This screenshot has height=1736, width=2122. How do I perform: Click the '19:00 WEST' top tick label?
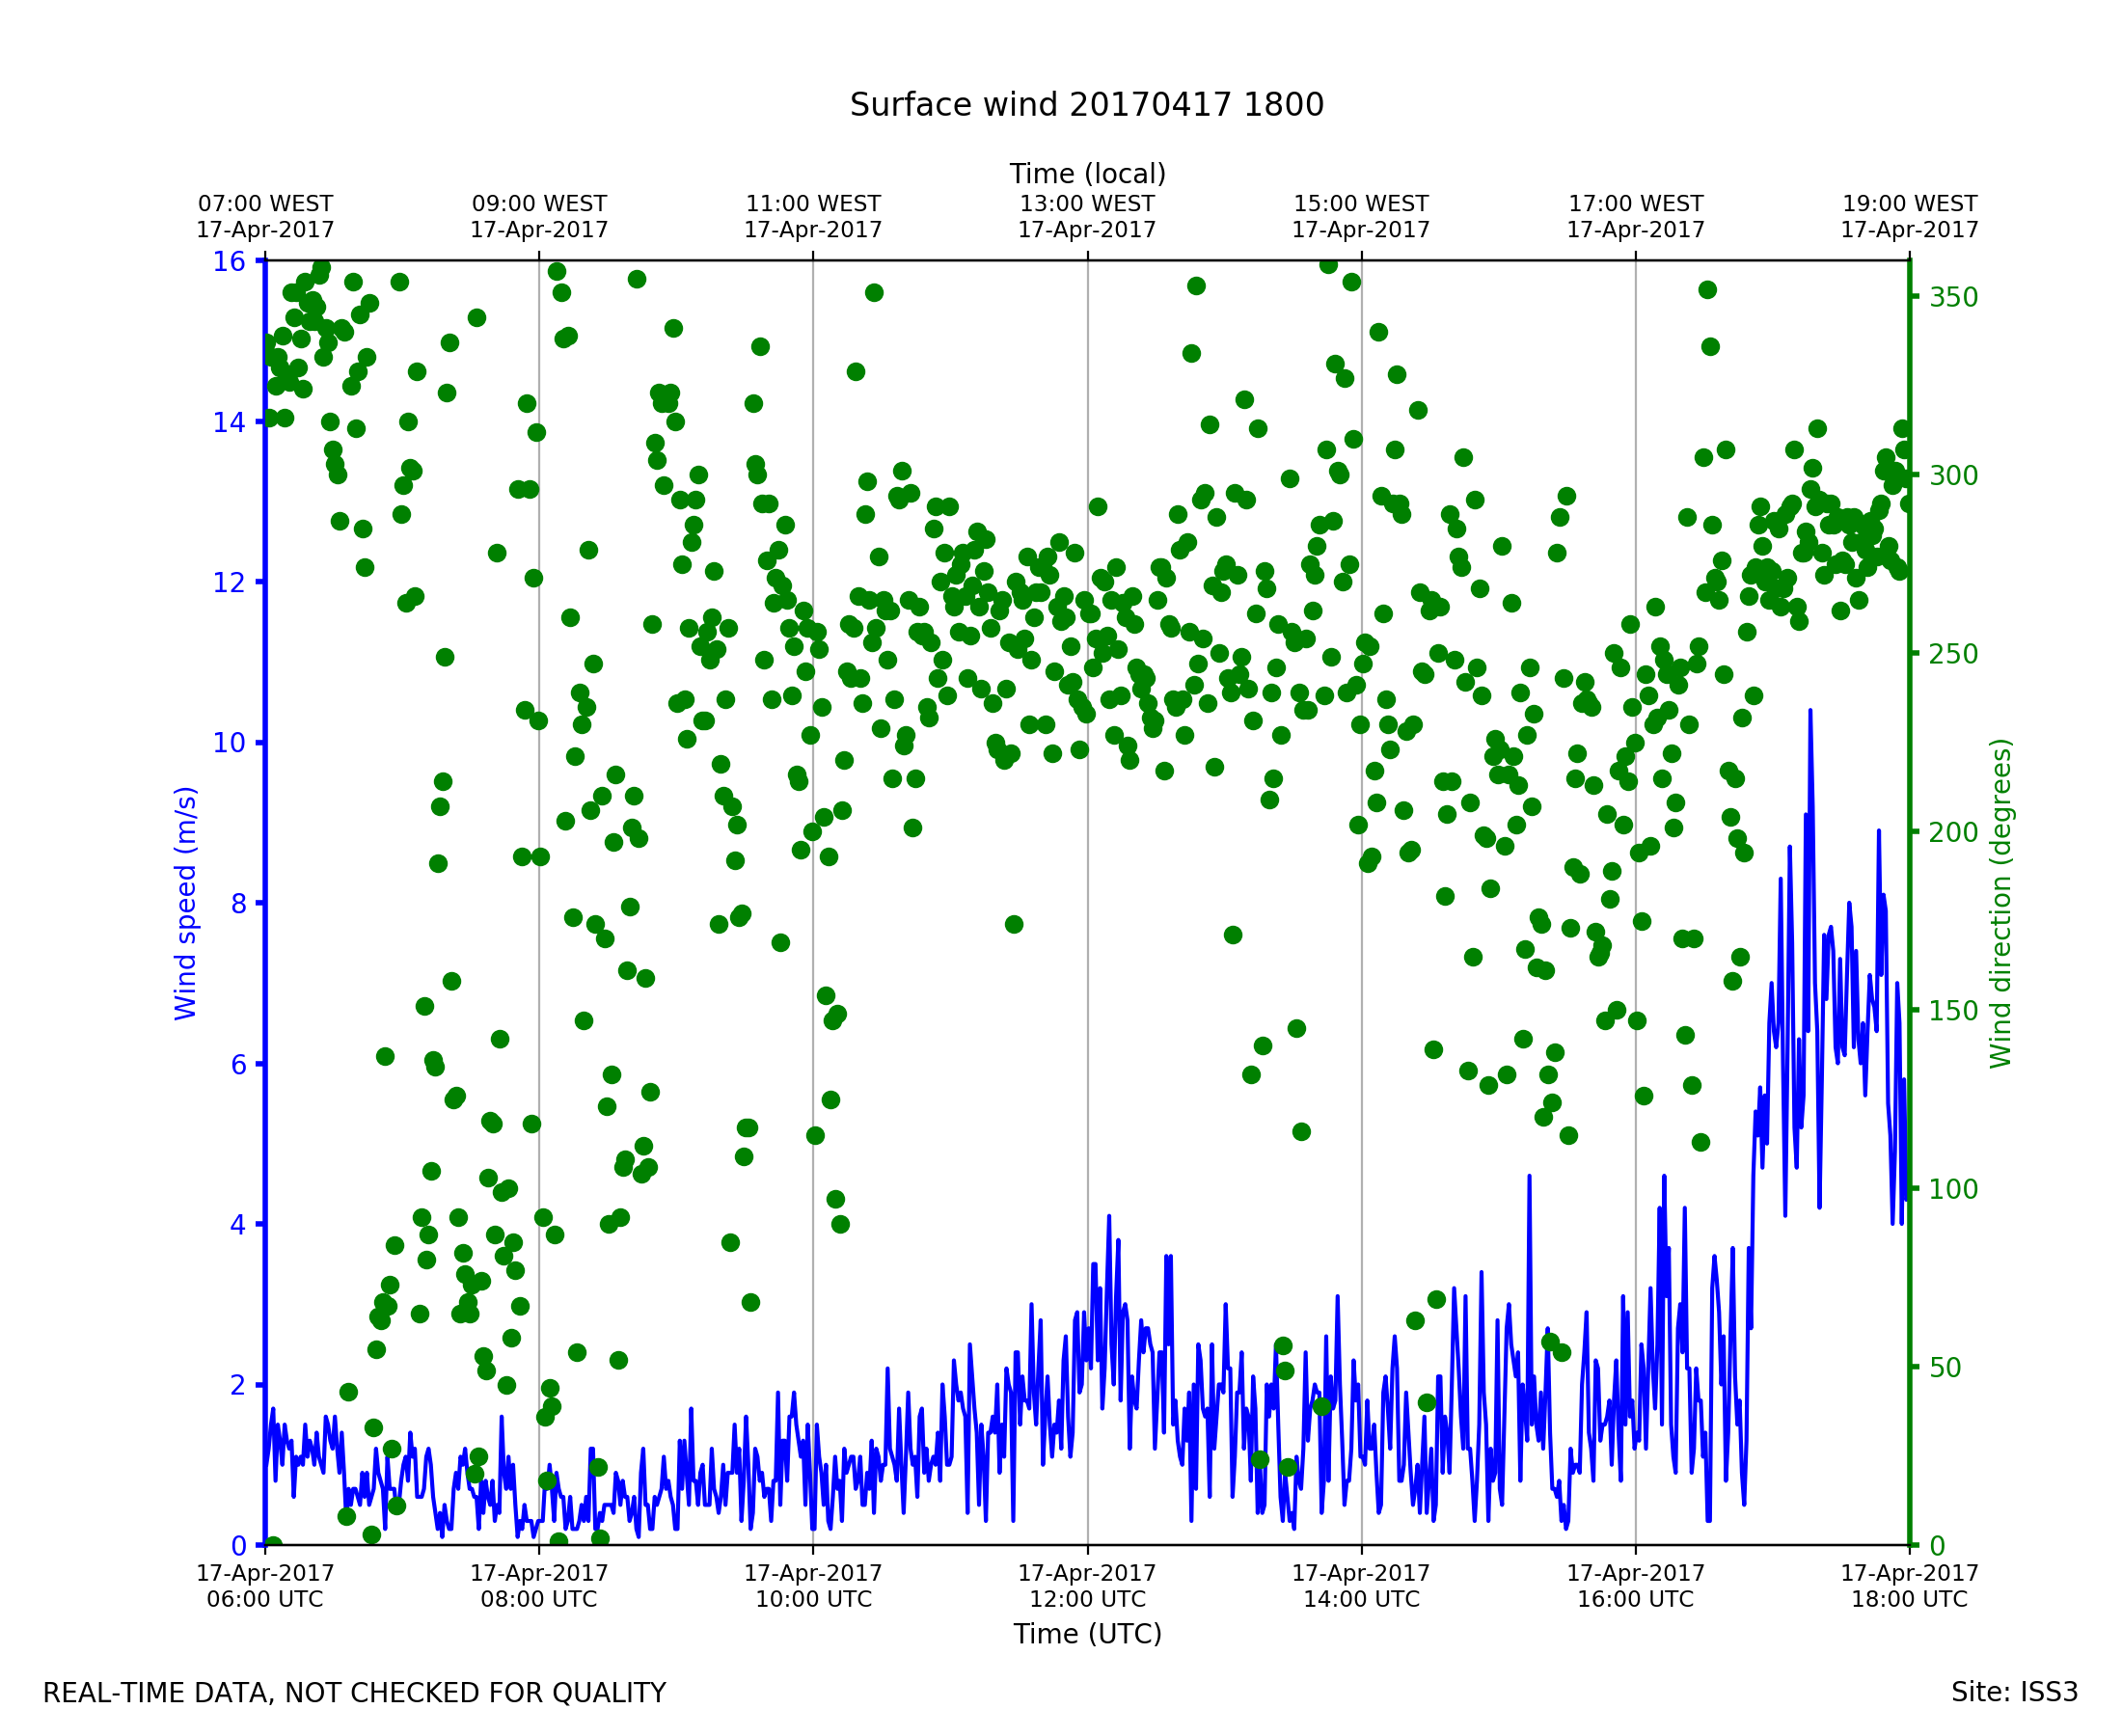click(x=1909, y=204)
